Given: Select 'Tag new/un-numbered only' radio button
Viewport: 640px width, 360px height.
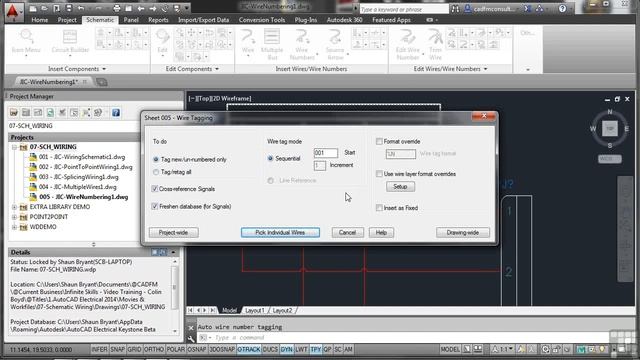Looking at the screenshot, I should tap(156, 160).
